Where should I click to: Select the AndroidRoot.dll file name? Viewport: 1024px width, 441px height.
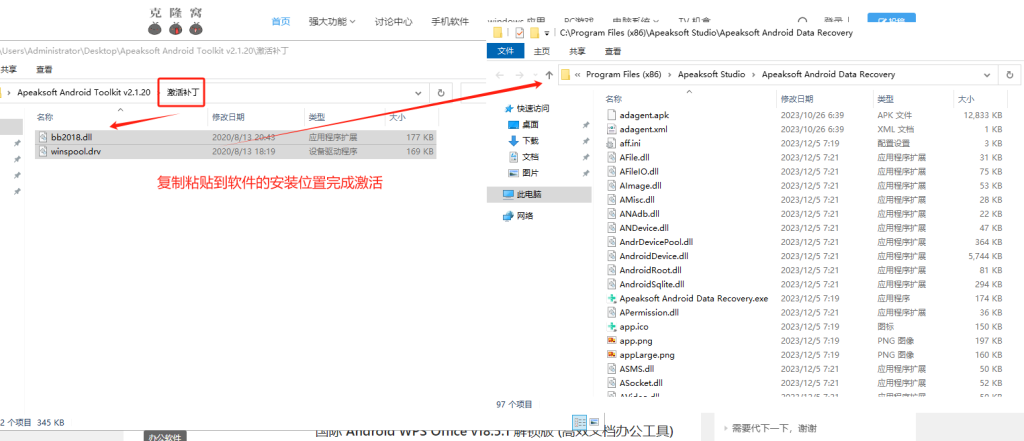pos(650,270)
